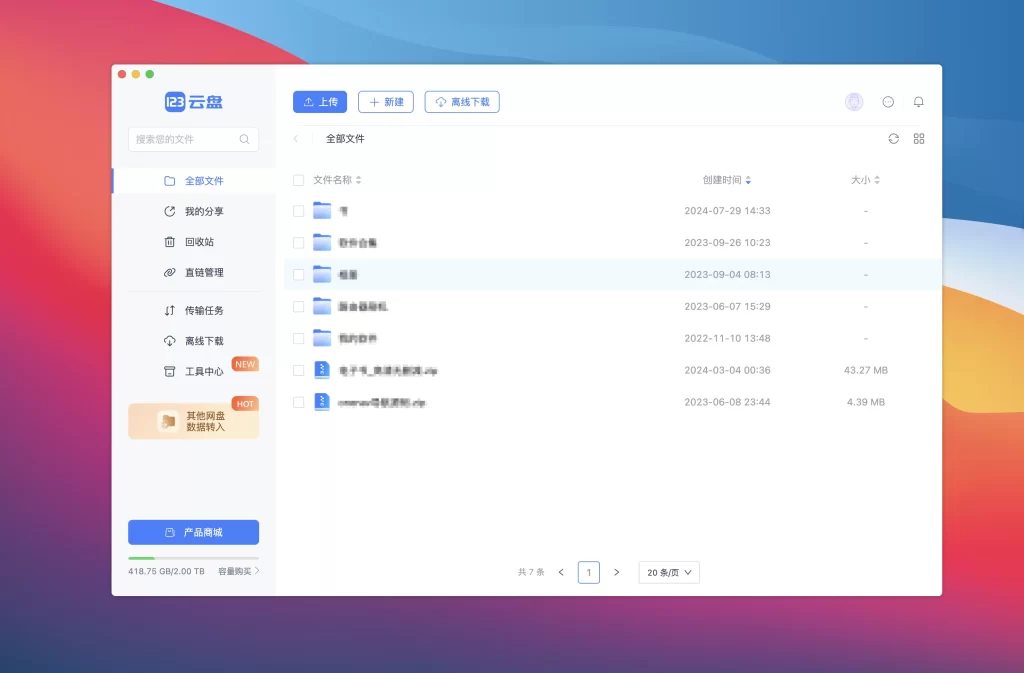Click the user avatar icon
This screenshot has width=1024, height=673.
pyautogui.click(x=854, y=102)
